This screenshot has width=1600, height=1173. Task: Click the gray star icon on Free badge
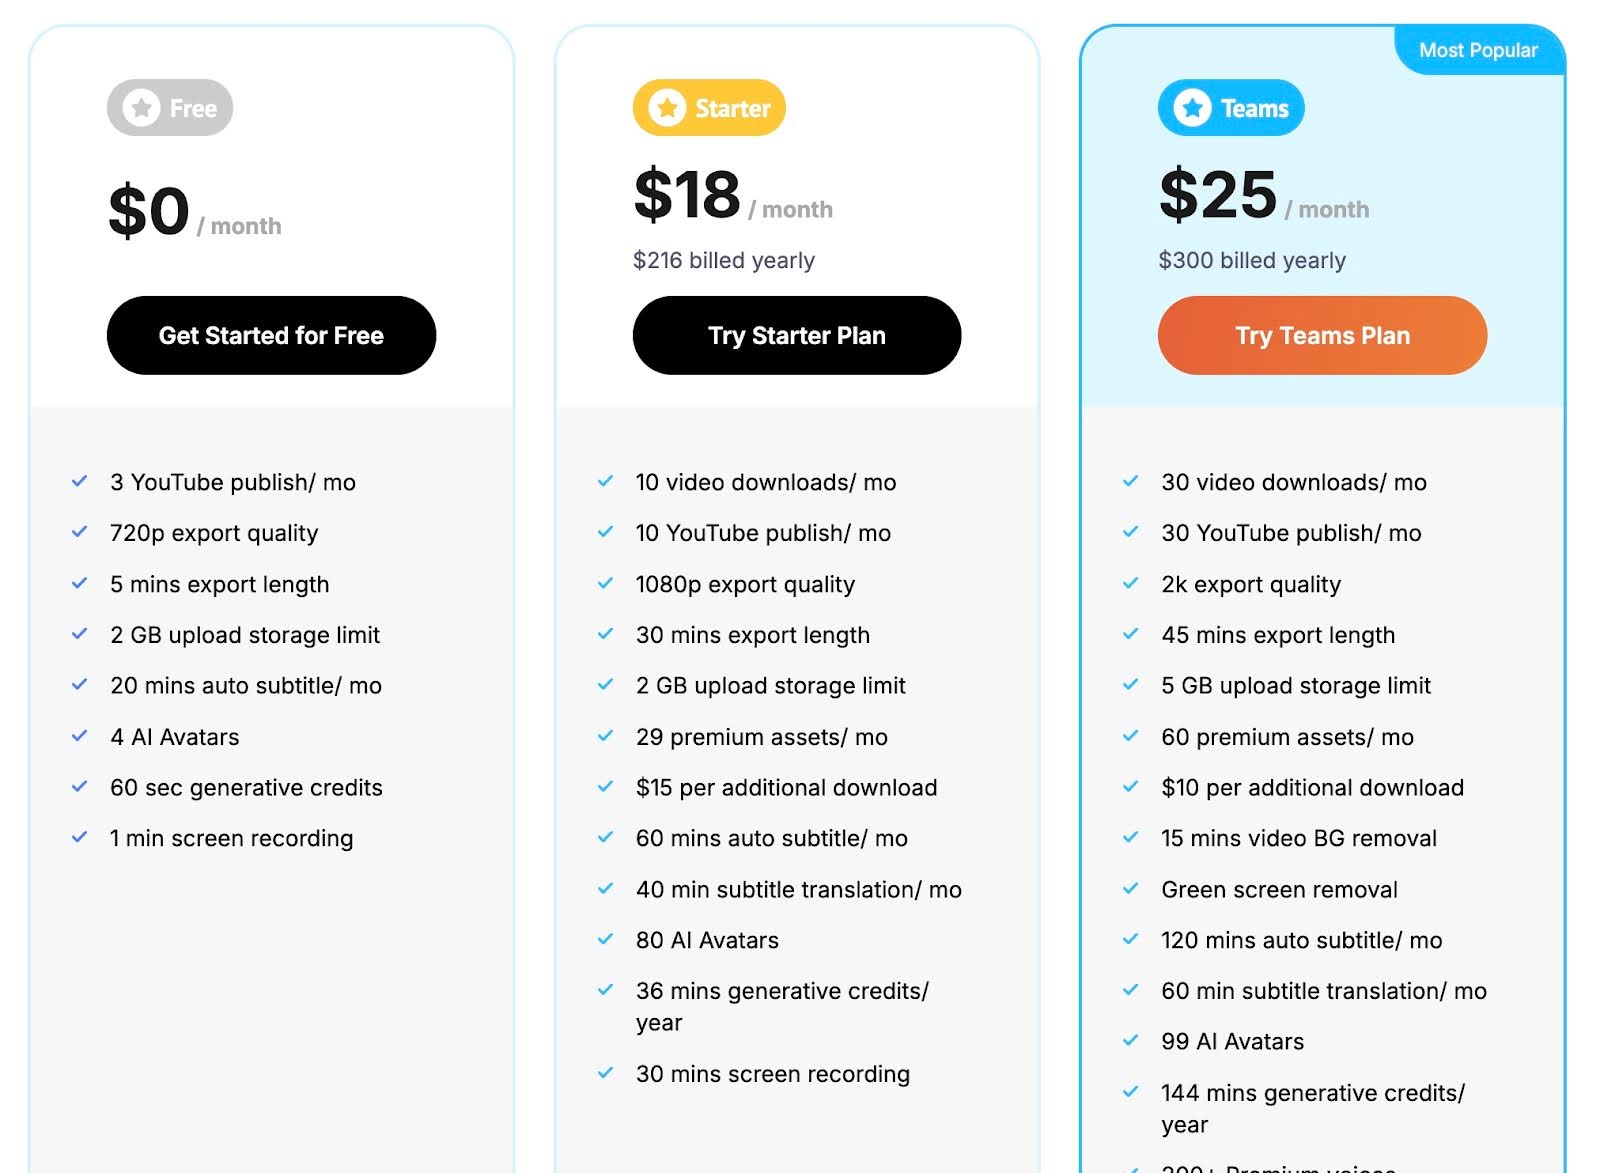click(142, 108)
